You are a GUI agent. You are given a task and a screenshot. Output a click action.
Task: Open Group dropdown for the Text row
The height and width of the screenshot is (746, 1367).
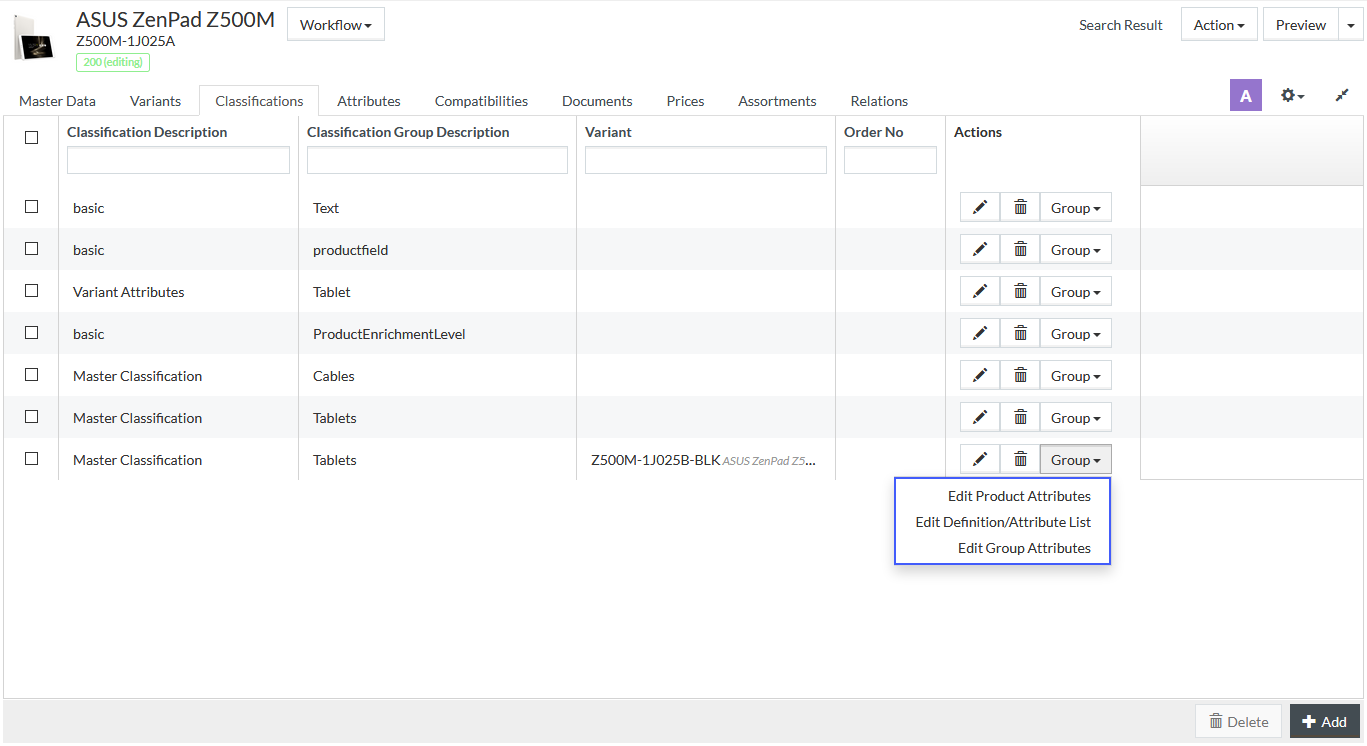point(1076,208)
